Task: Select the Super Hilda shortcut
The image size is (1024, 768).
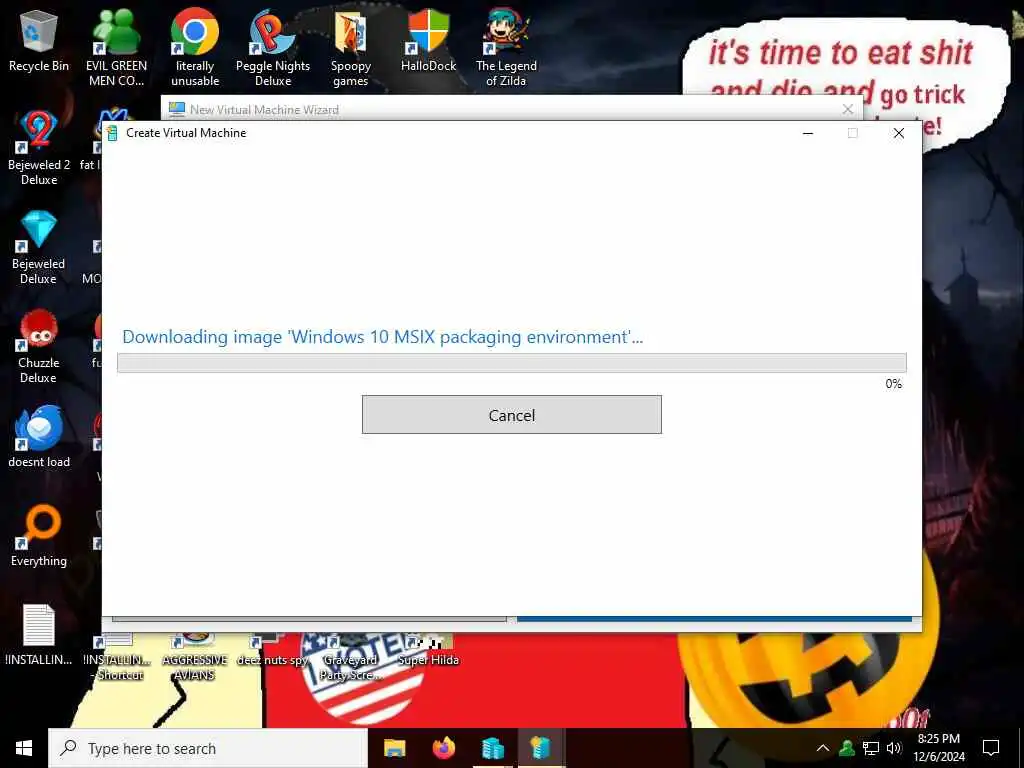Action: click(x=428, y=650)
